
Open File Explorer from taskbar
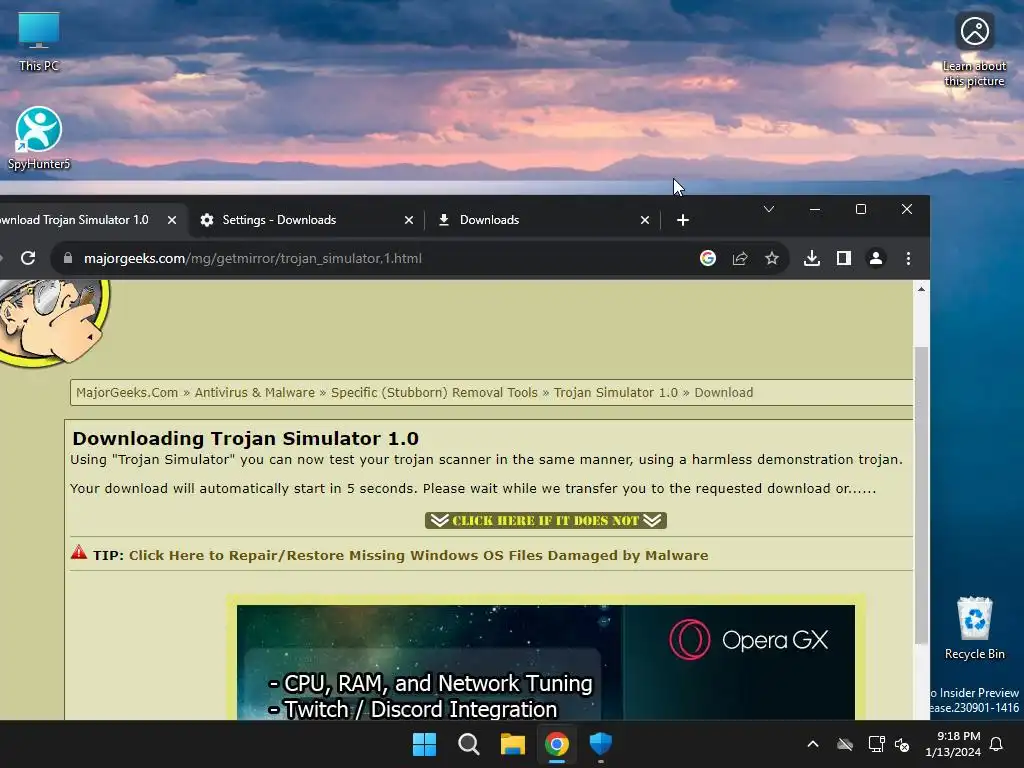513,744
